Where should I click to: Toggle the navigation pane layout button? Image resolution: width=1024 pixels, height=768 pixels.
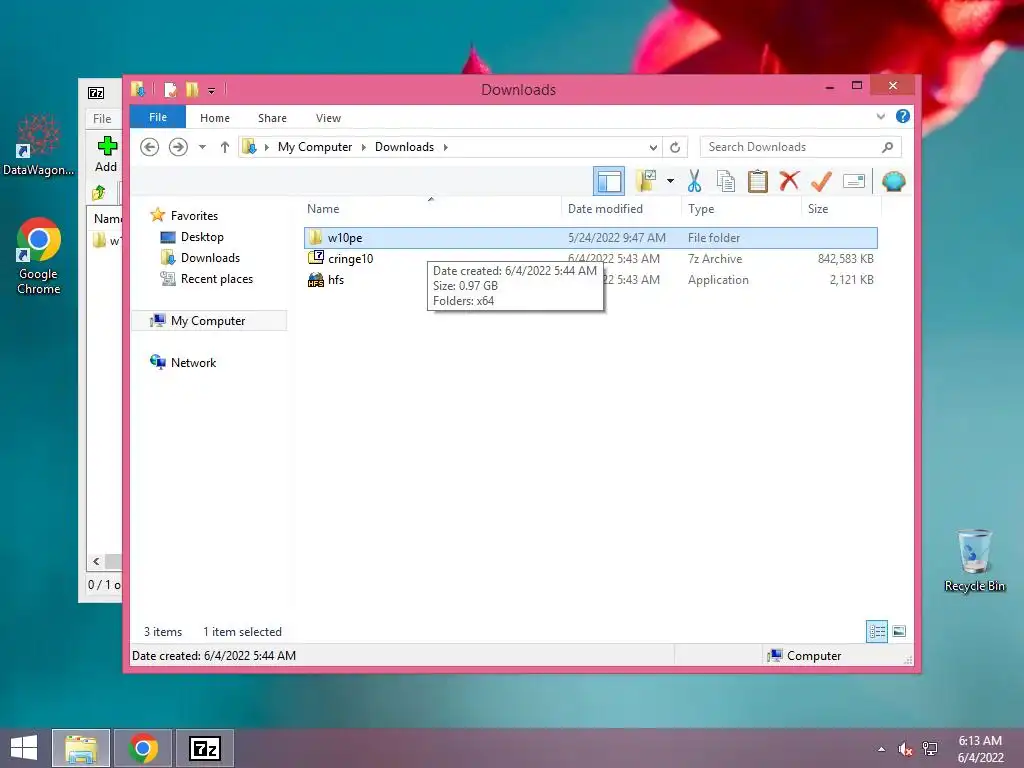tap(609, 181)
